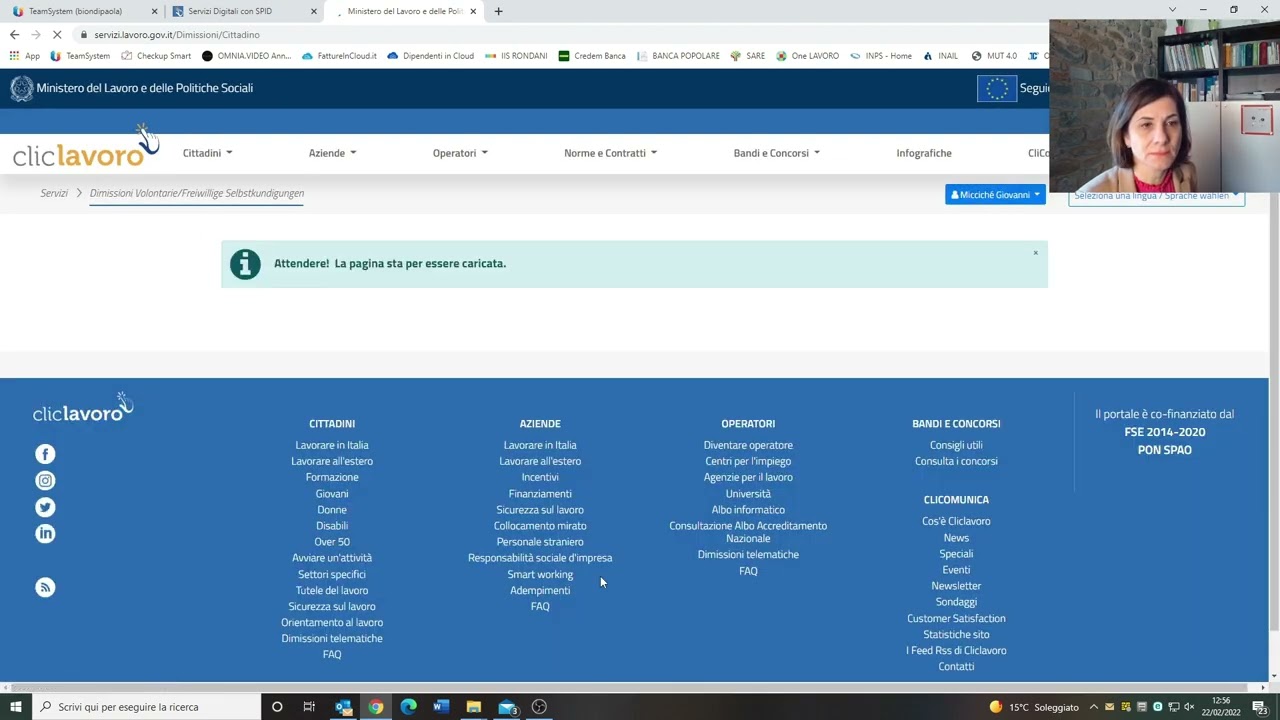This screenshot has width=1280, height=720.
Task: Open Word from the taskbar
Action: point(441,707)
